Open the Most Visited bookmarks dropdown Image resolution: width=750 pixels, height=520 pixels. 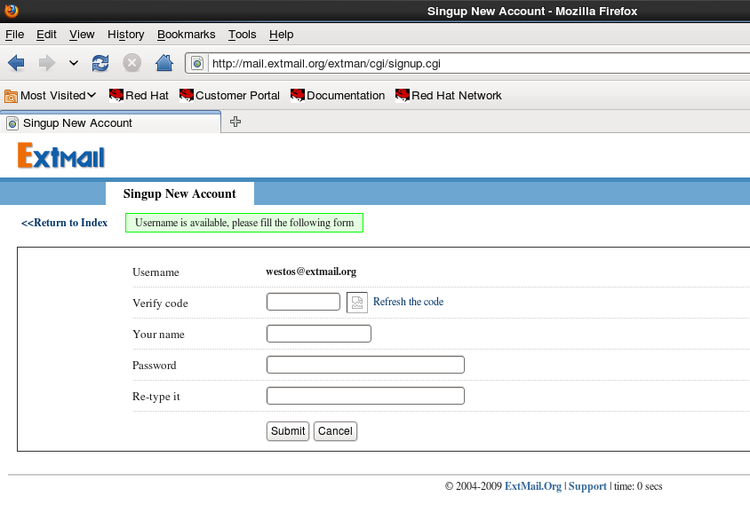tap(50, 96)
